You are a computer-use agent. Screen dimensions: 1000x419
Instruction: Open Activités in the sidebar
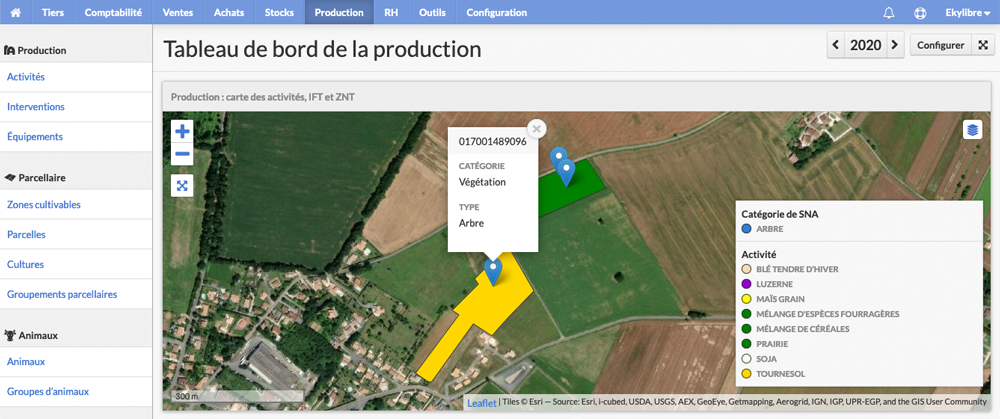coord(26,77)
